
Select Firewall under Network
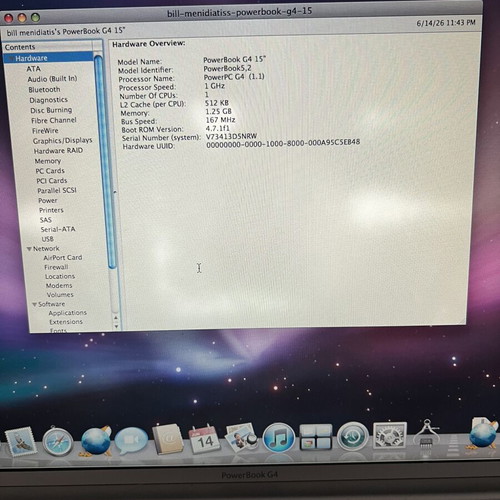[56, 267]
